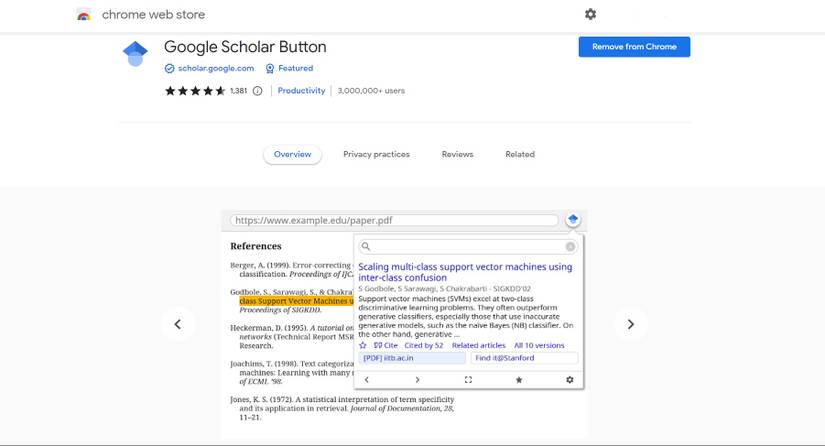This screenshot has height=446, width=825.
Task: Click the Featured badge icon
Action: (x=270, y=69)
